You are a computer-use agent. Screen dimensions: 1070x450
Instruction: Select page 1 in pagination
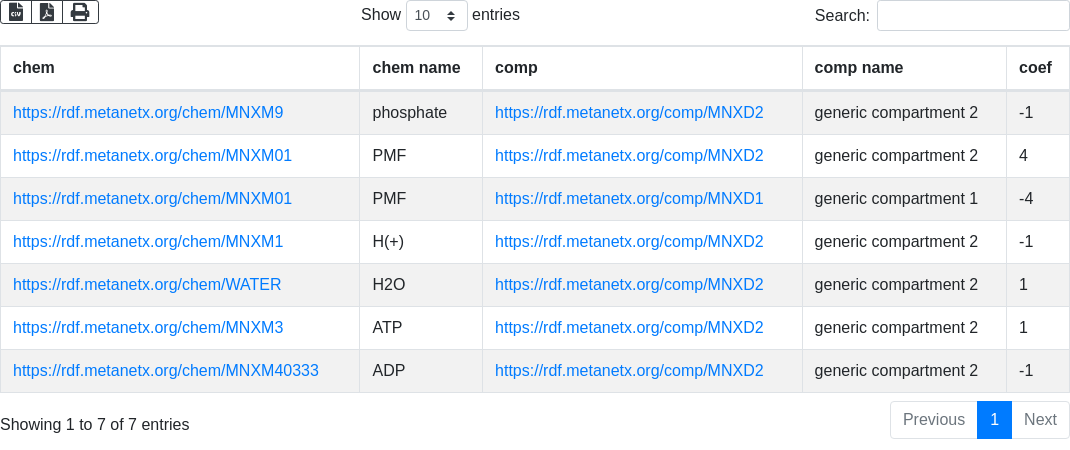pyautogui.click(x=994, y=420)
